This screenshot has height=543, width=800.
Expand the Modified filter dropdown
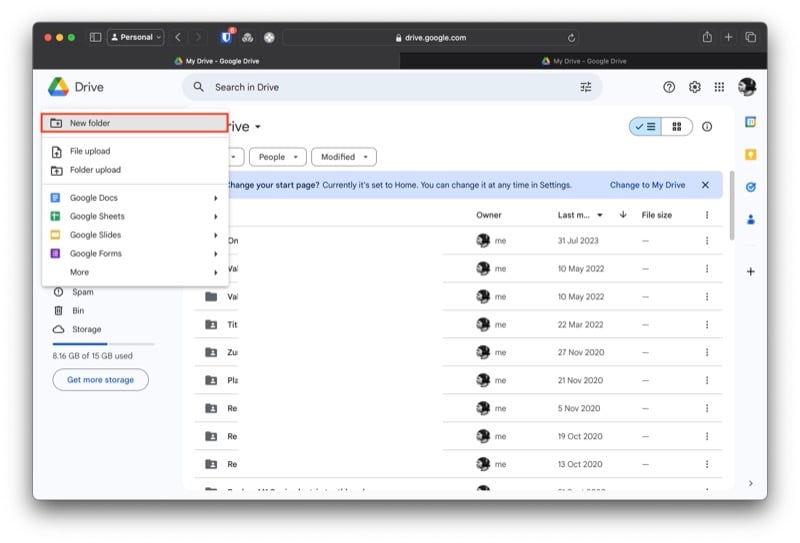pyautogui.click(x=344, y=157)
